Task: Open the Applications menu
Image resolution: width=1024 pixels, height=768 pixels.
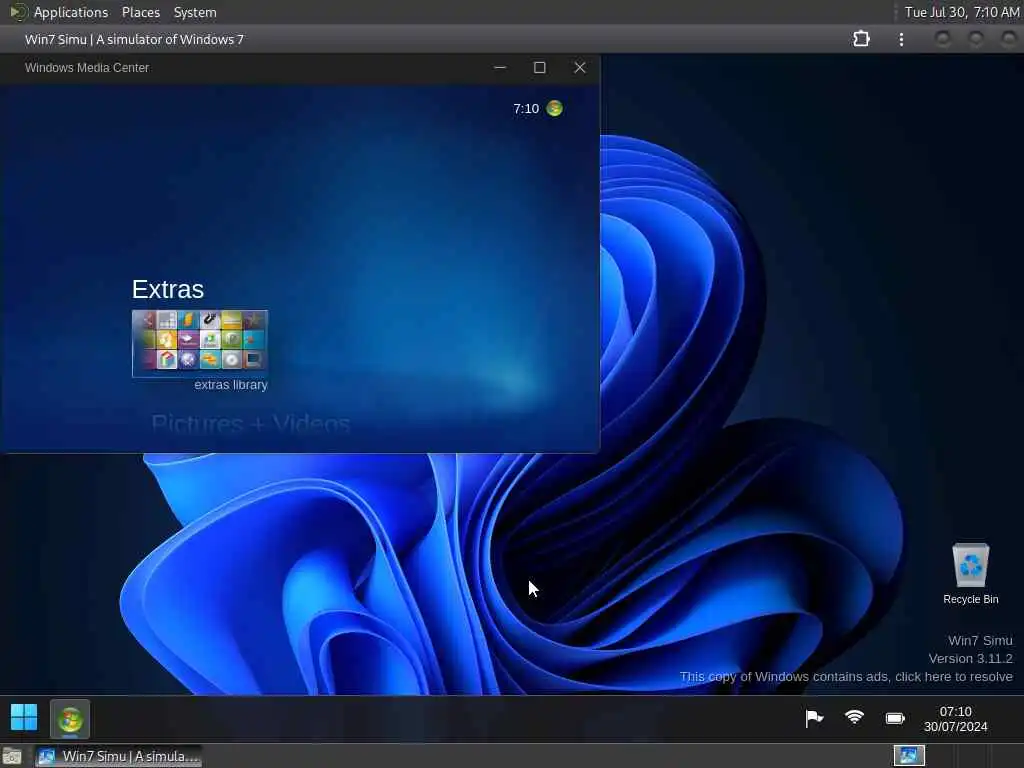Action: [71, 12]
